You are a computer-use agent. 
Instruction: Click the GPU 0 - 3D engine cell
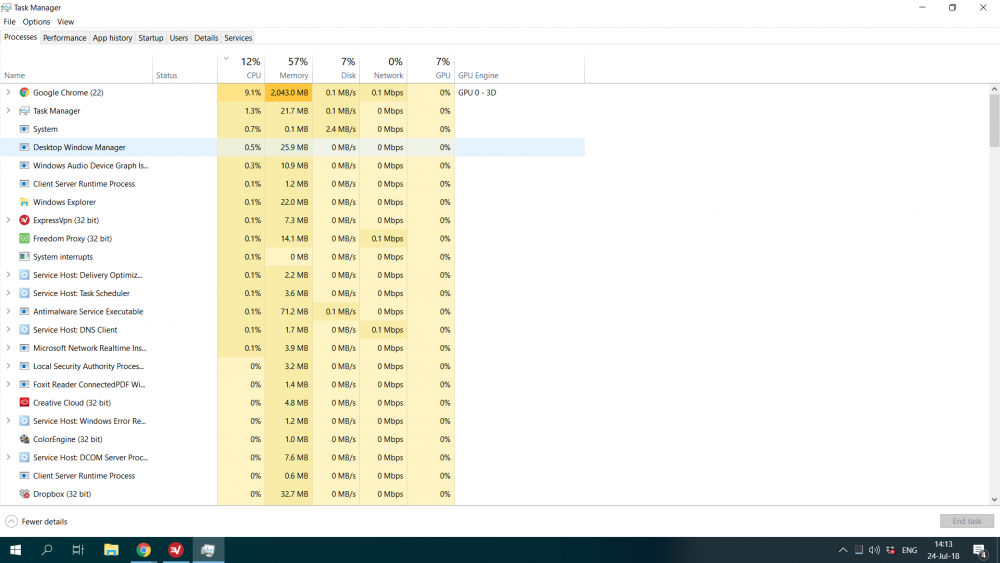(x=520, y=92)
